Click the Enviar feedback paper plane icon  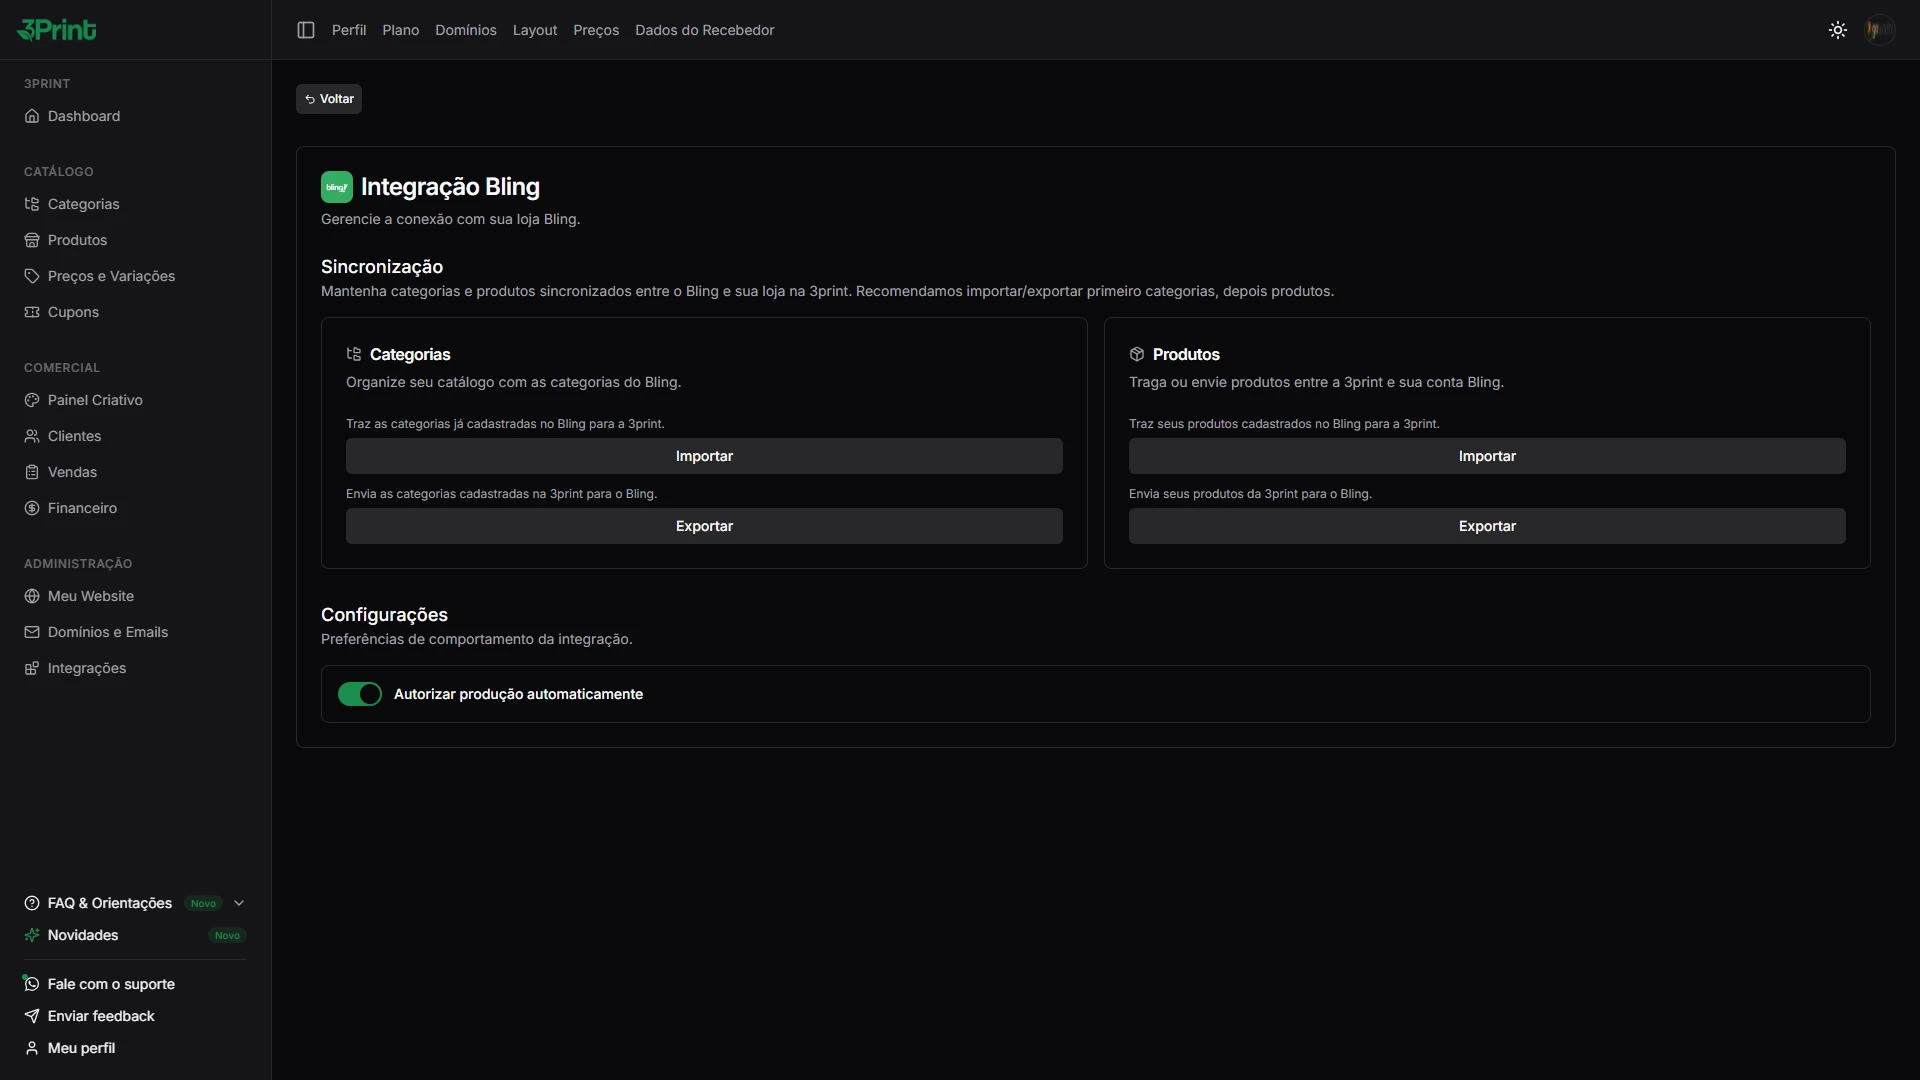click(x=32, y=1016)
